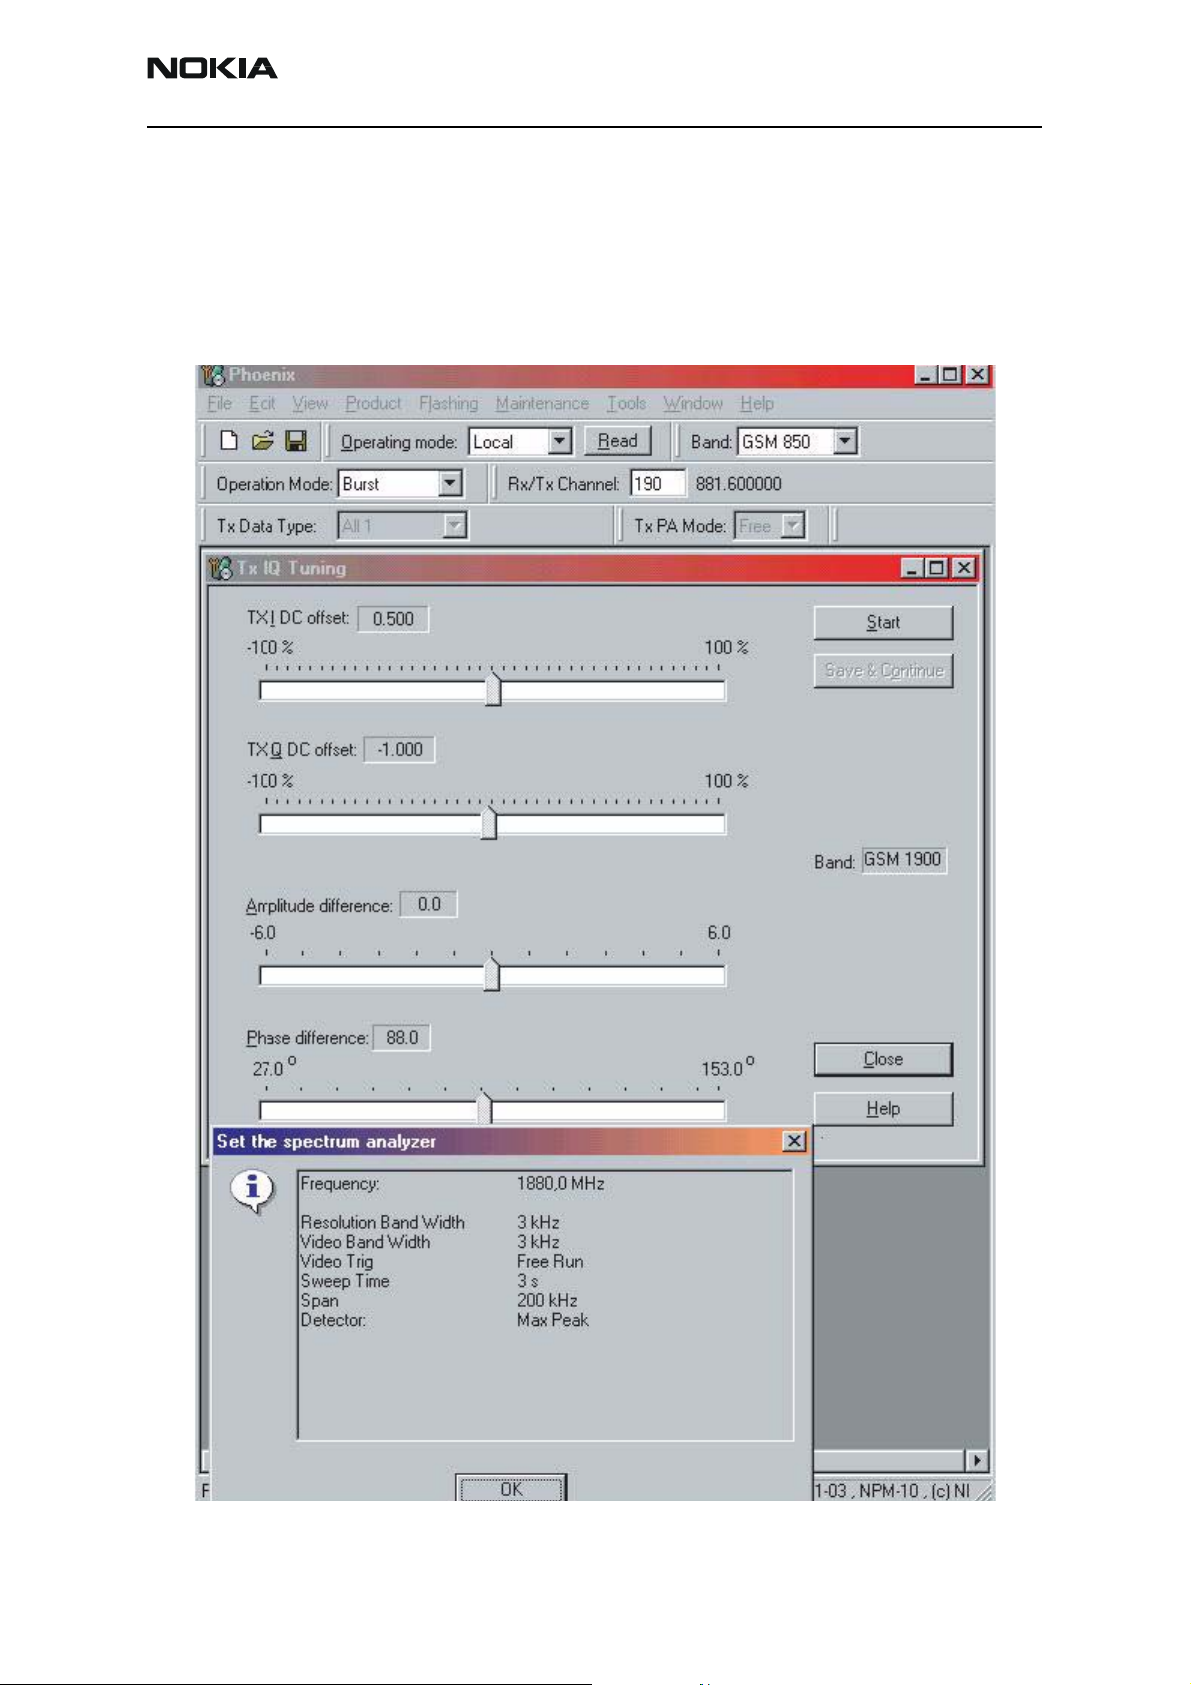1191x1685 pixels.
Task: Open the Maintenance menu
Action: (543, 404)
